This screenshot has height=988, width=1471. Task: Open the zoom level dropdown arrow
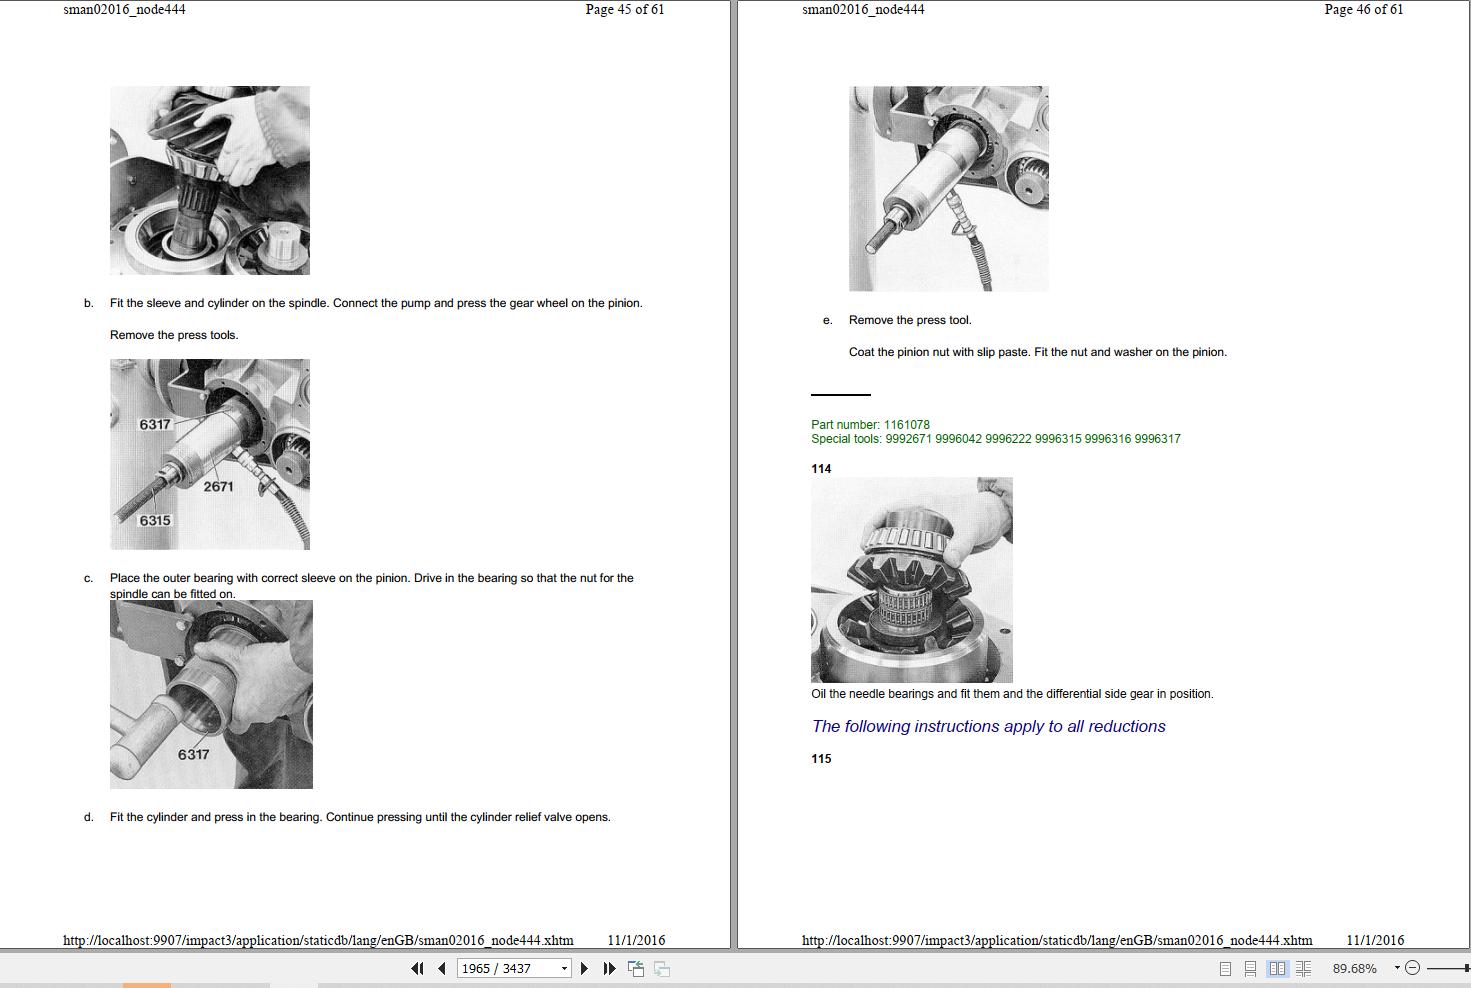1397,968
